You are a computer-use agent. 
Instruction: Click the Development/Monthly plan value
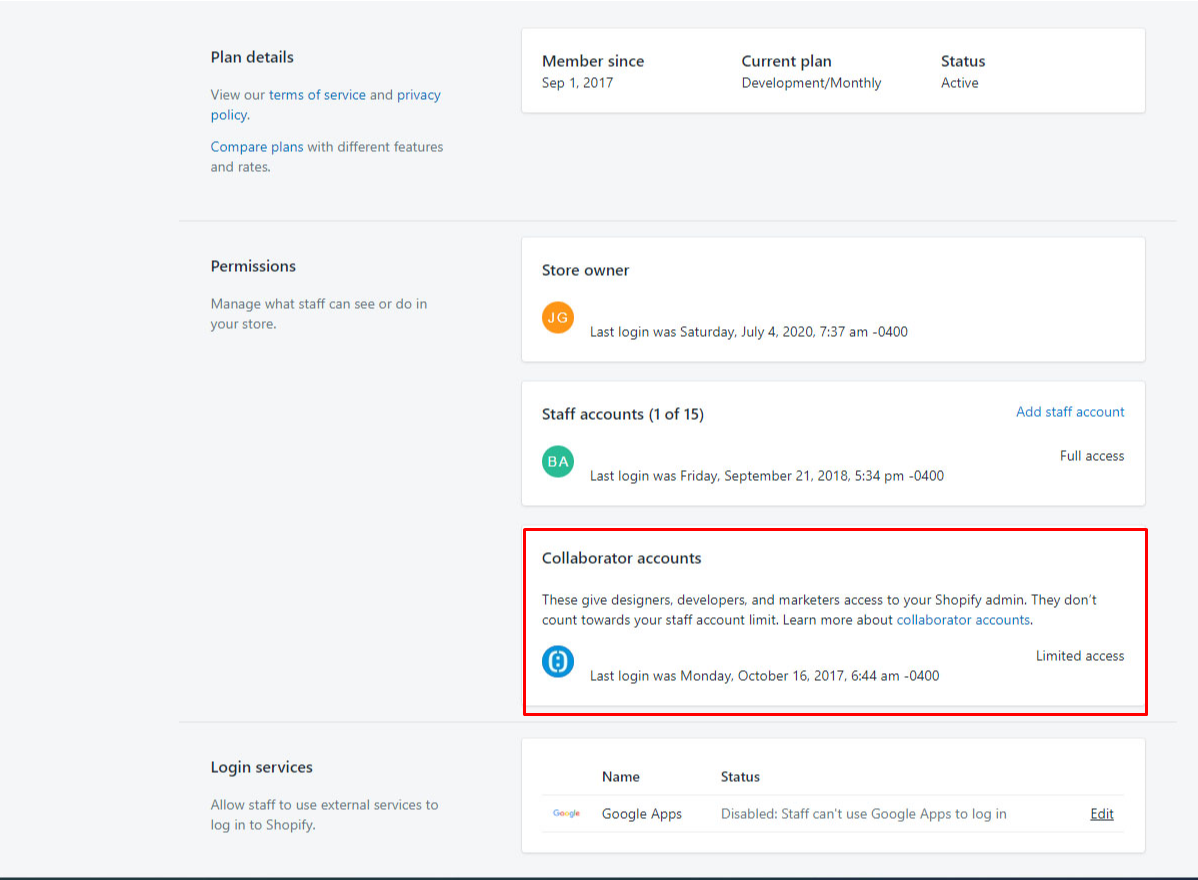pyautogui.click(x=811, y=83)
